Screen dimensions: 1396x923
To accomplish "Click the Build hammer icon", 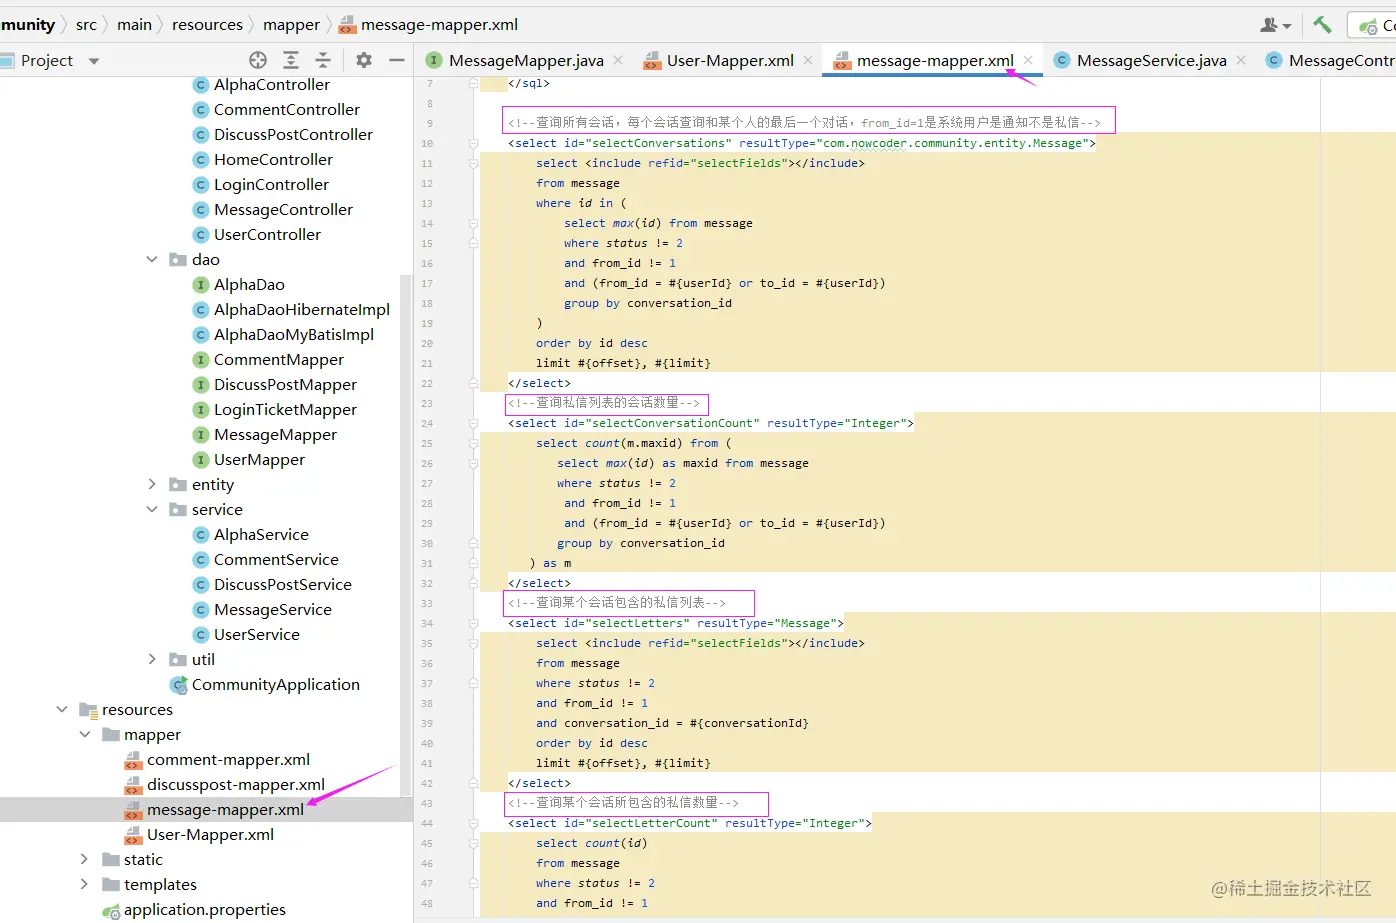I will [x=1322, y=25].
